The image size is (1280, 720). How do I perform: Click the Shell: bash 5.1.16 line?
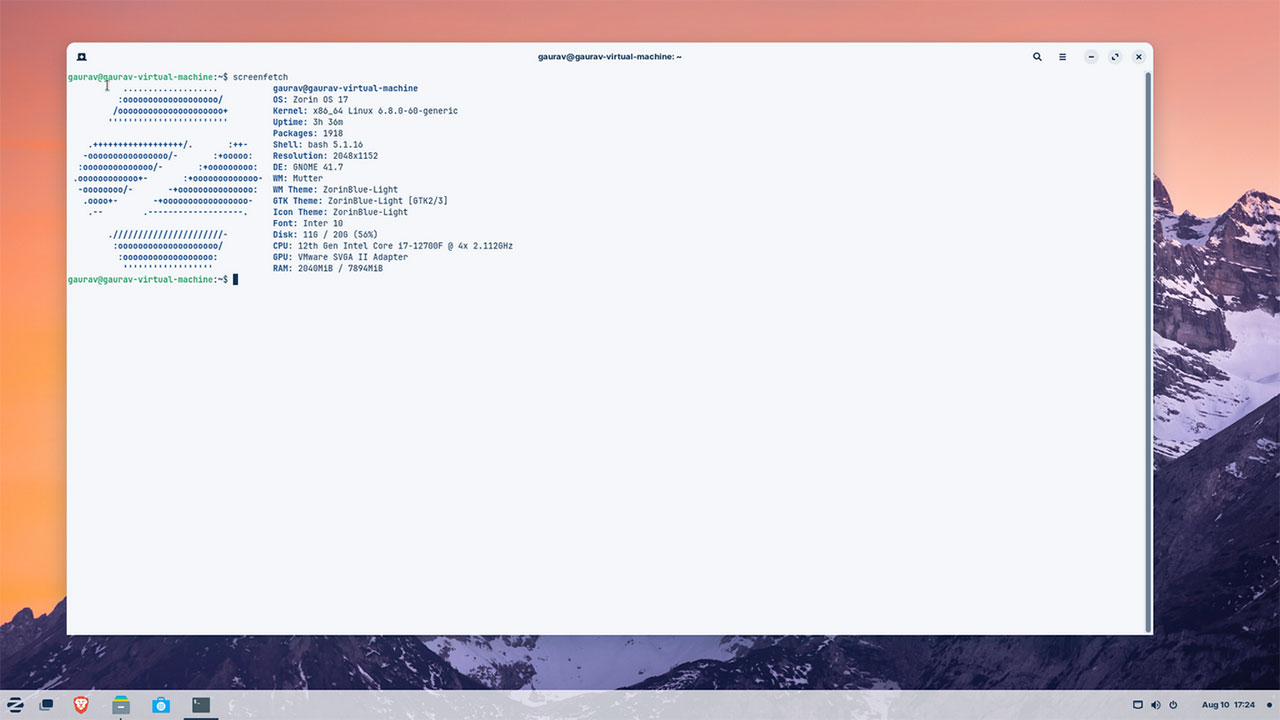(x=317, y=145)
